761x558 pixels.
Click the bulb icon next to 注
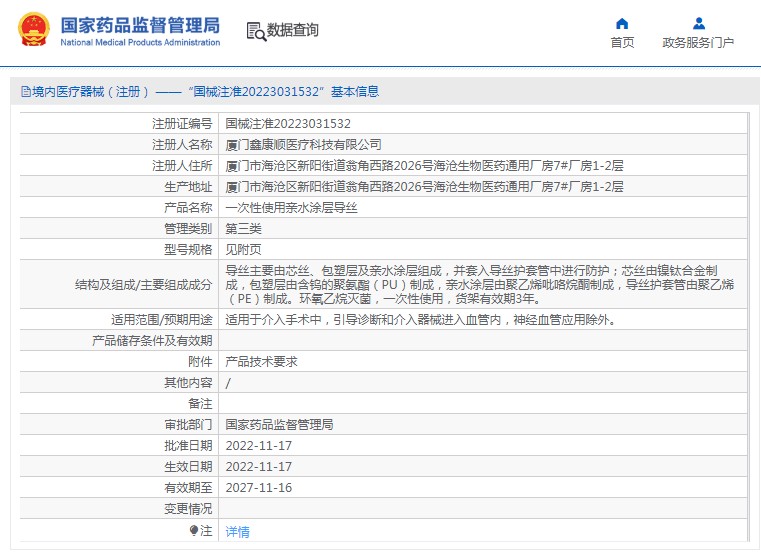click(194, 530)
